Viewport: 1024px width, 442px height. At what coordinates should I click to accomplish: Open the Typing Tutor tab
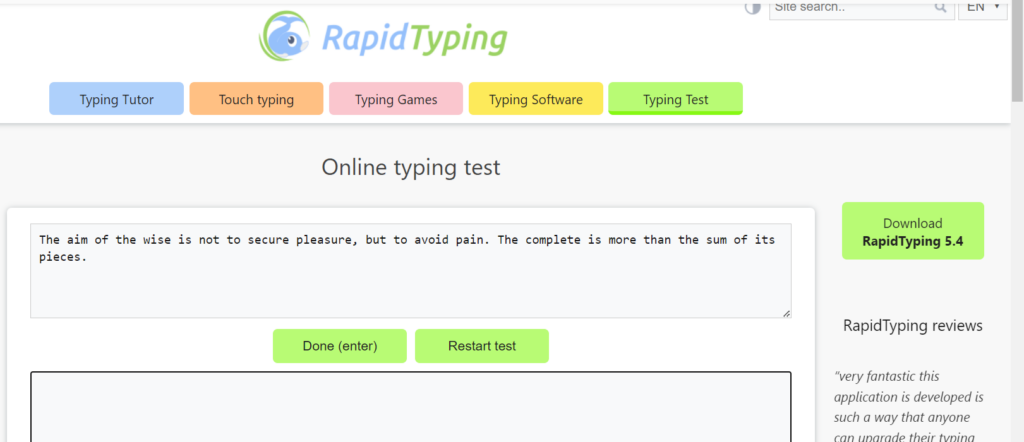tap(116, 99)
